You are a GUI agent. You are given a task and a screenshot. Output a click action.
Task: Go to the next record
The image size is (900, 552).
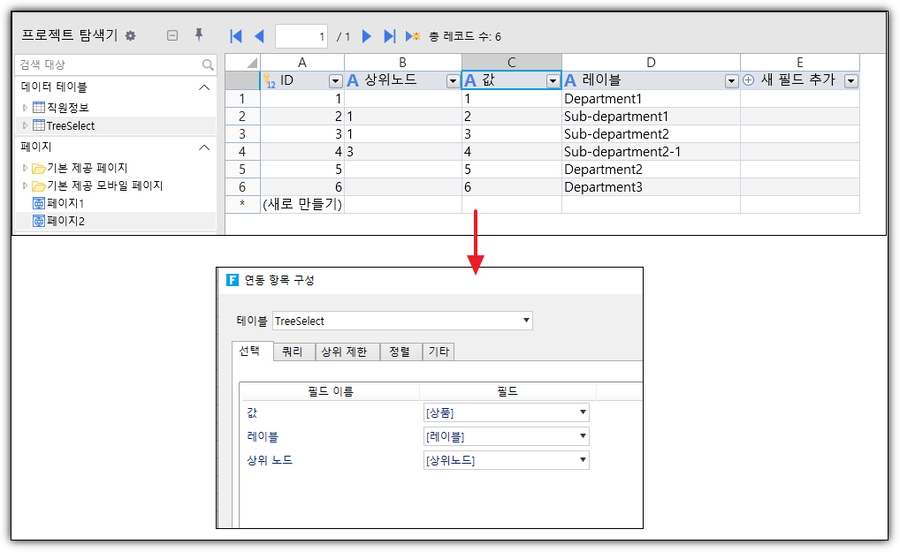[366, 36]
